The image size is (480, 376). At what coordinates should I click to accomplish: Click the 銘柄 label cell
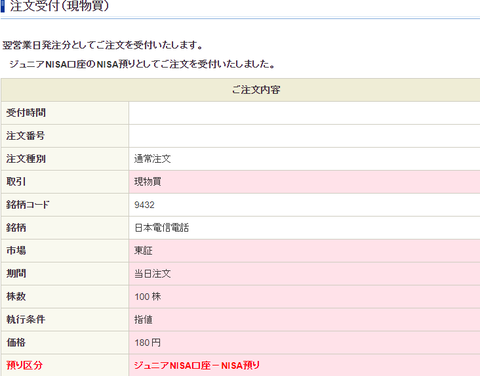point(65,228)
